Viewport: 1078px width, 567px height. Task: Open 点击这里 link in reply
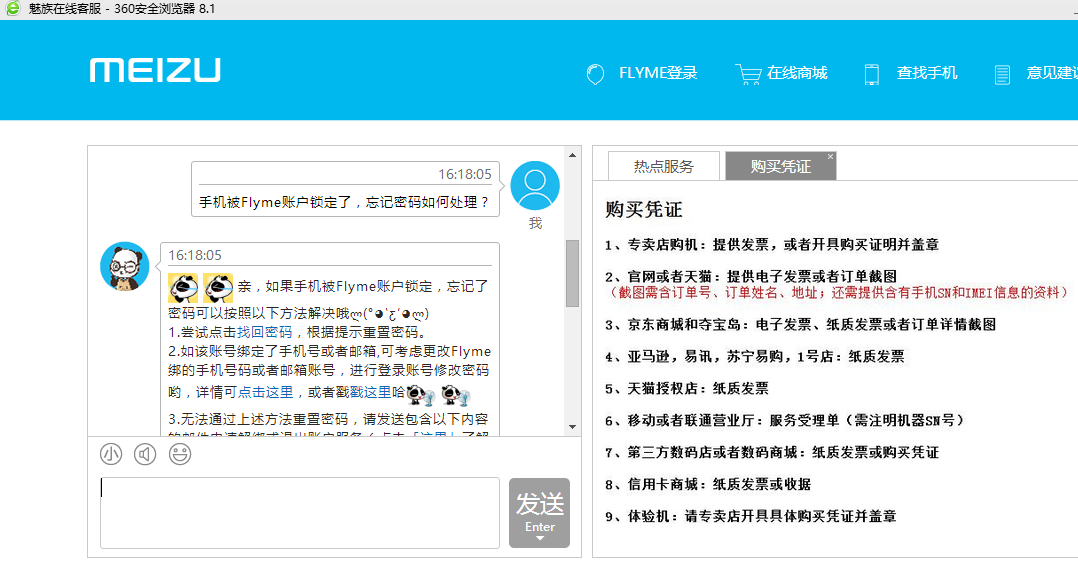(x=265, y=392)
